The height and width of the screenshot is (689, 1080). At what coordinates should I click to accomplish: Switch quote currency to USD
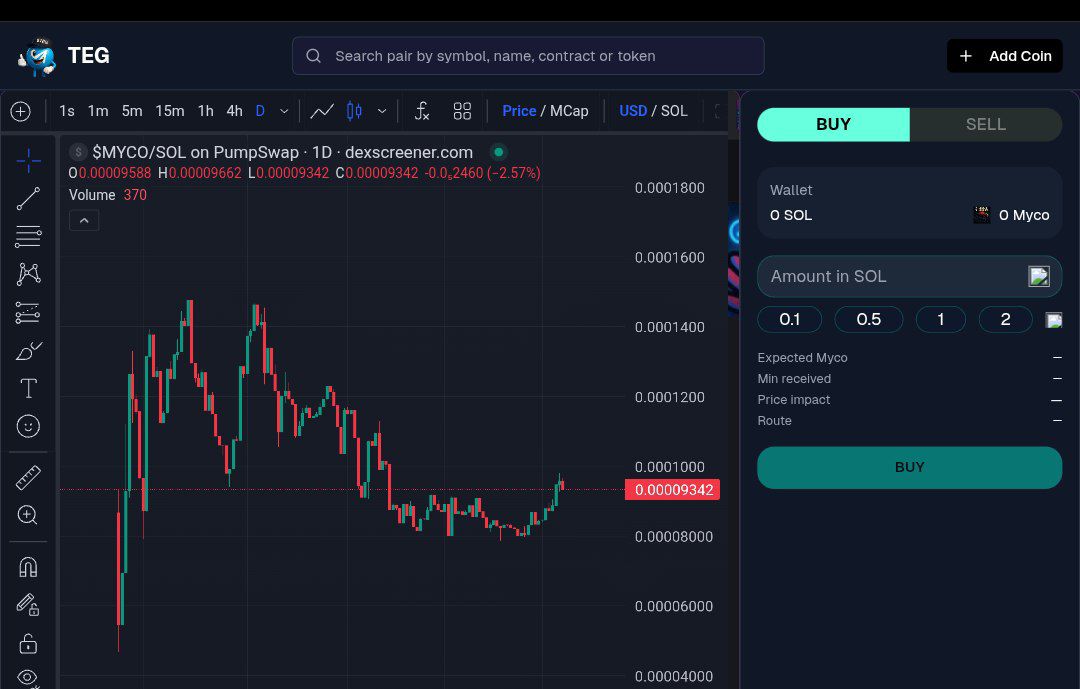click(x=633, y=111)
